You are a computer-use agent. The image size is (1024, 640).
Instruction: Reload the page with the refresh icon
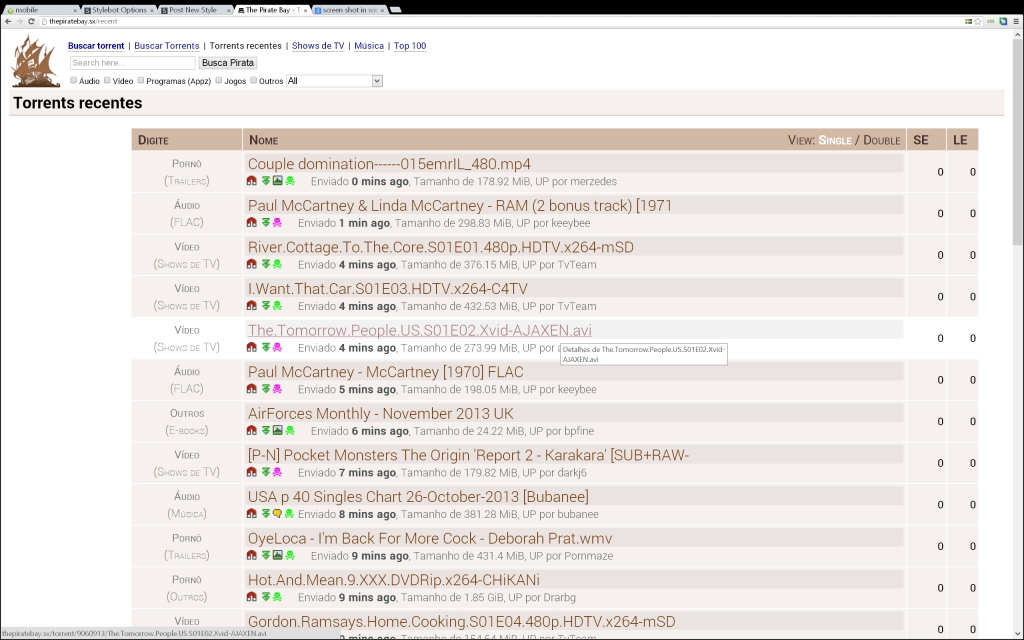pos(31,22)
